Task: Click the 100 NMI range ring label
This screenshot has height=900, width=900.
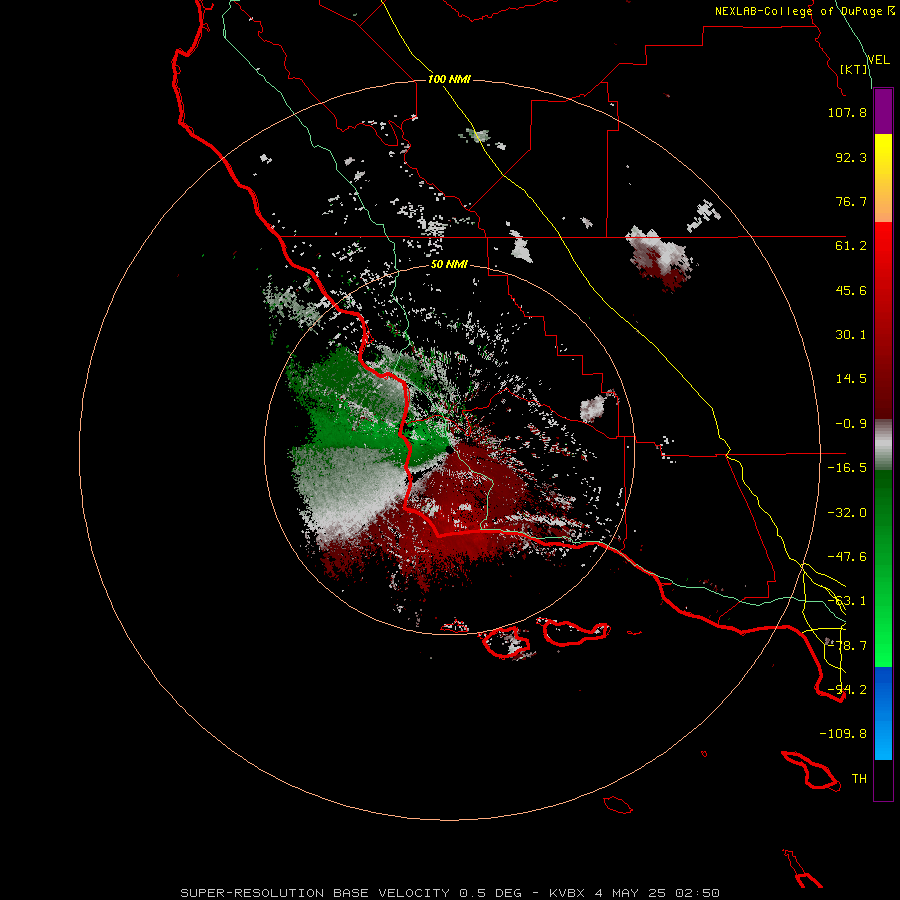Action: (x=449, y=79)
